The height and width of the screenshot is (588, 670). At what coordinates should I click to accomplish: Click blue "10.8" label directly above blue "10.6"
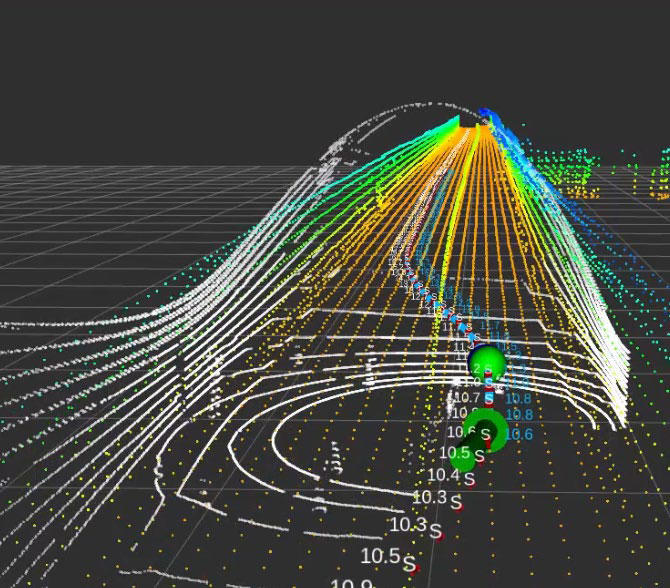coord(519,415)
